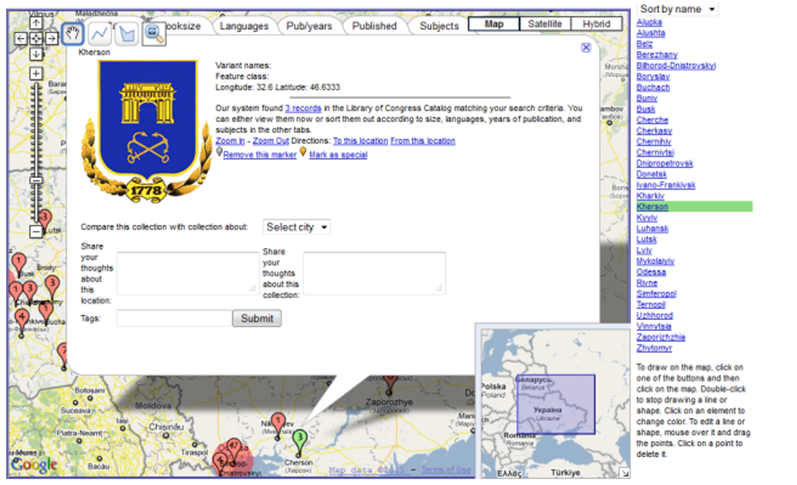
Task: Pan the map left with arrow button
Action: pyautogui.click(x=20, y=38)
